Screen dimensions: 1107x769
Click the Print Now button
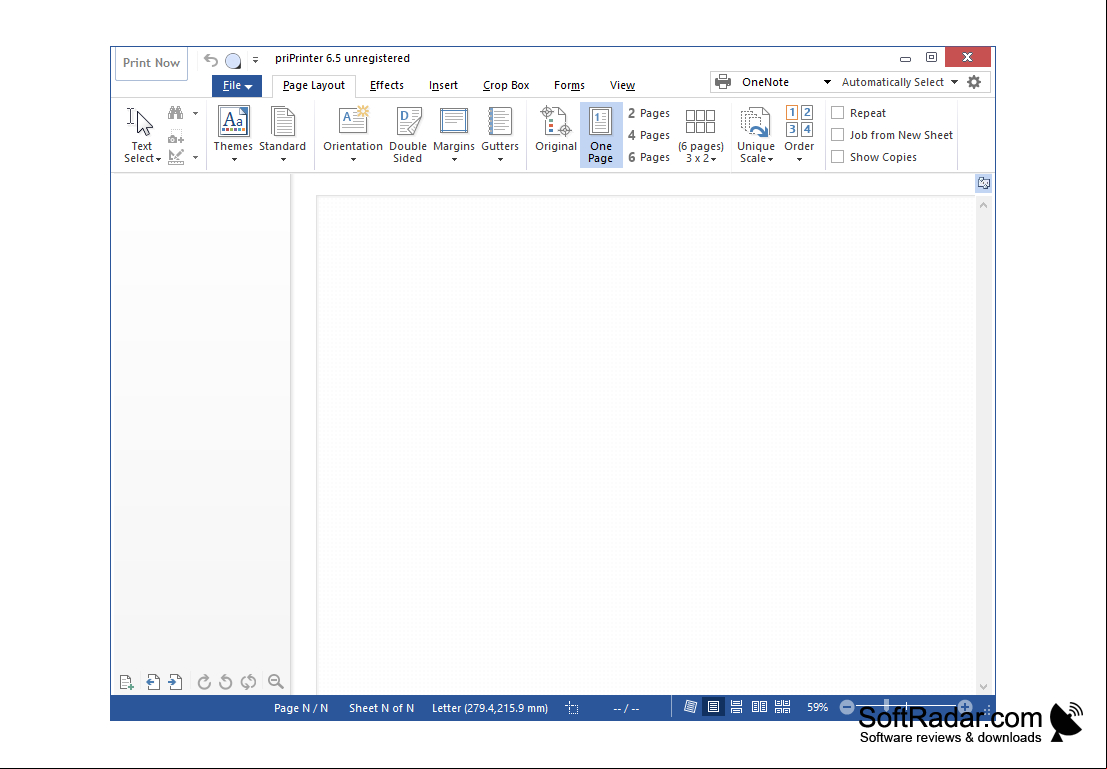pyautogui.click(x=151, y=63)
